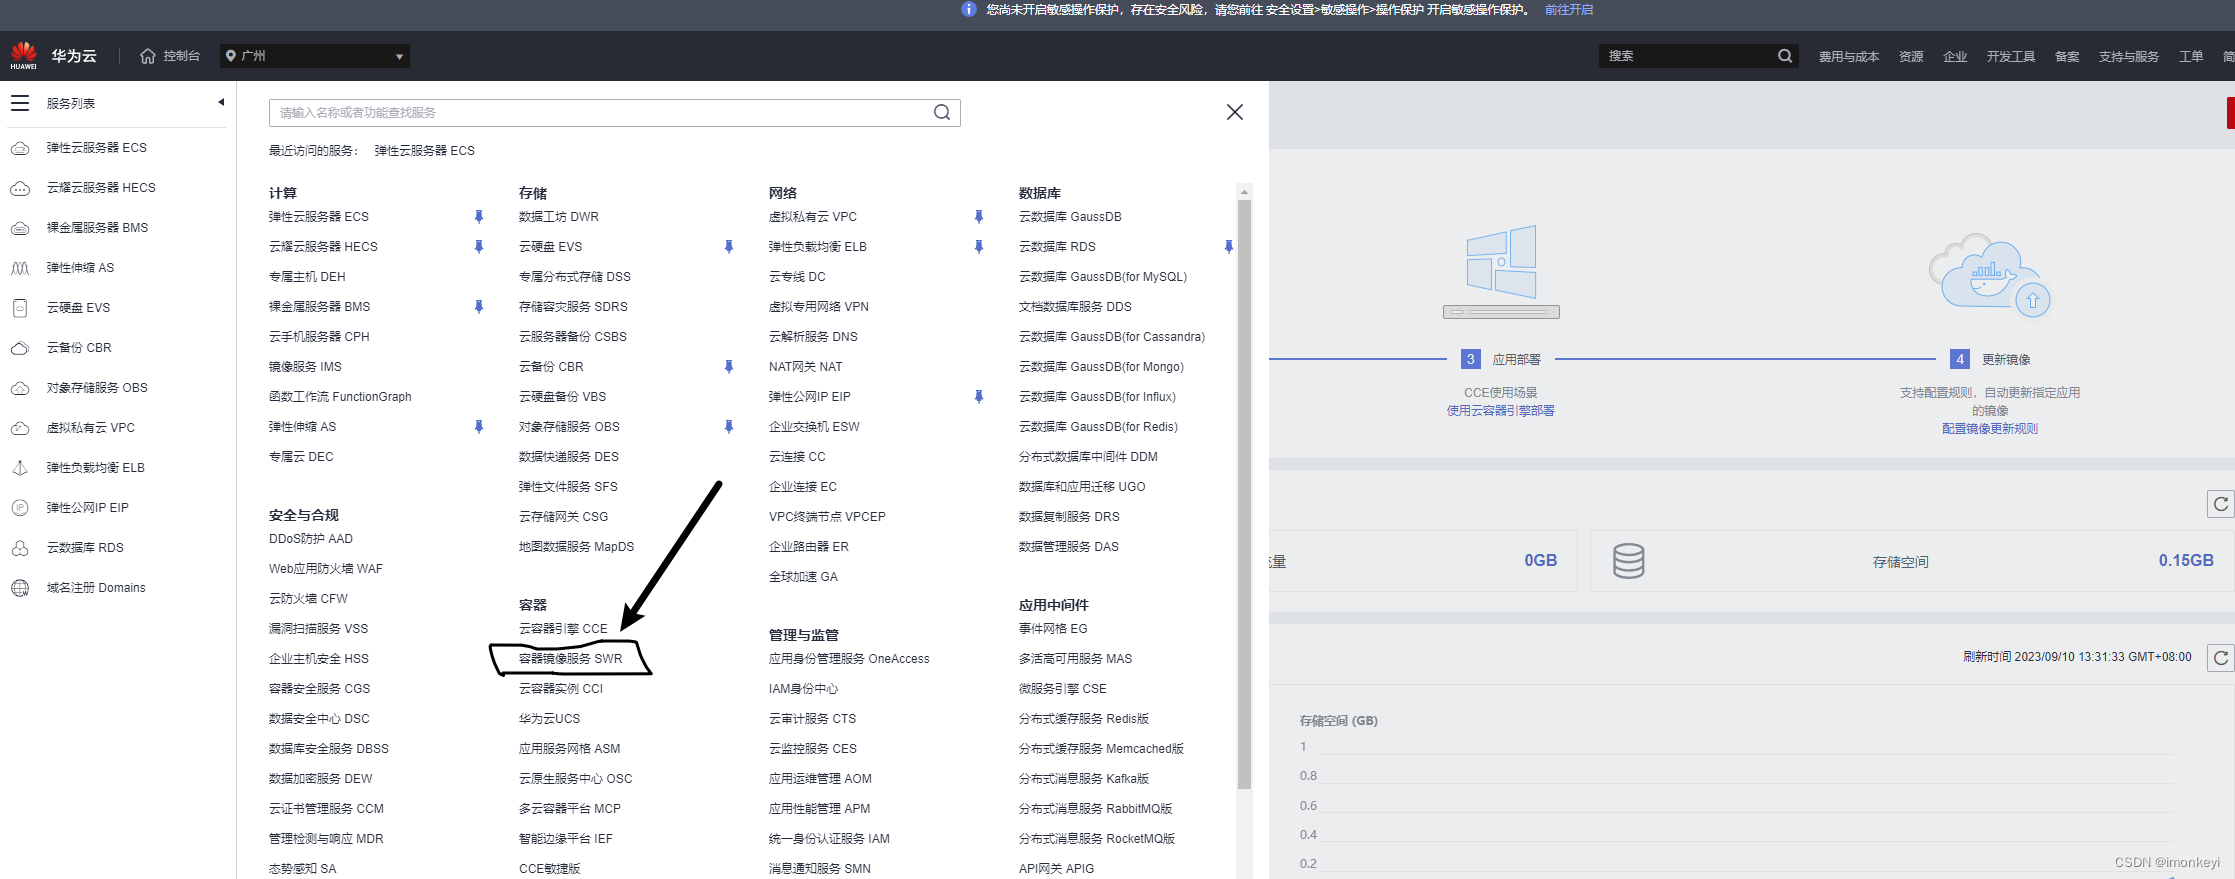Open 云解析服务 DNS
The width and height of the screenshot is (2235, 879).
pos(813,337)
